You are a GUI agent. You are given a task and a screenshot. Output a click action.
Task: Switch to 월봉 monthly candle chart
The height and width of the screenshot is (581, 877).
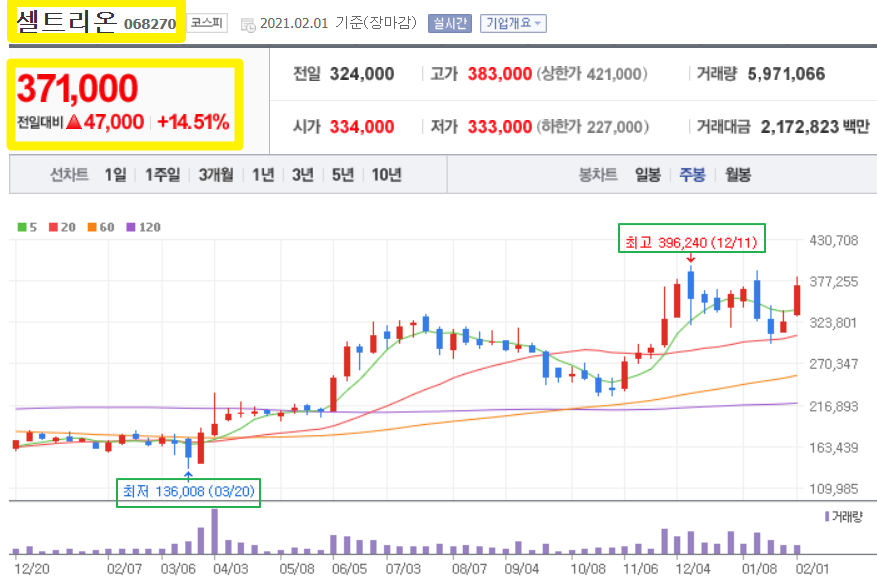click(x=738, y=175)
